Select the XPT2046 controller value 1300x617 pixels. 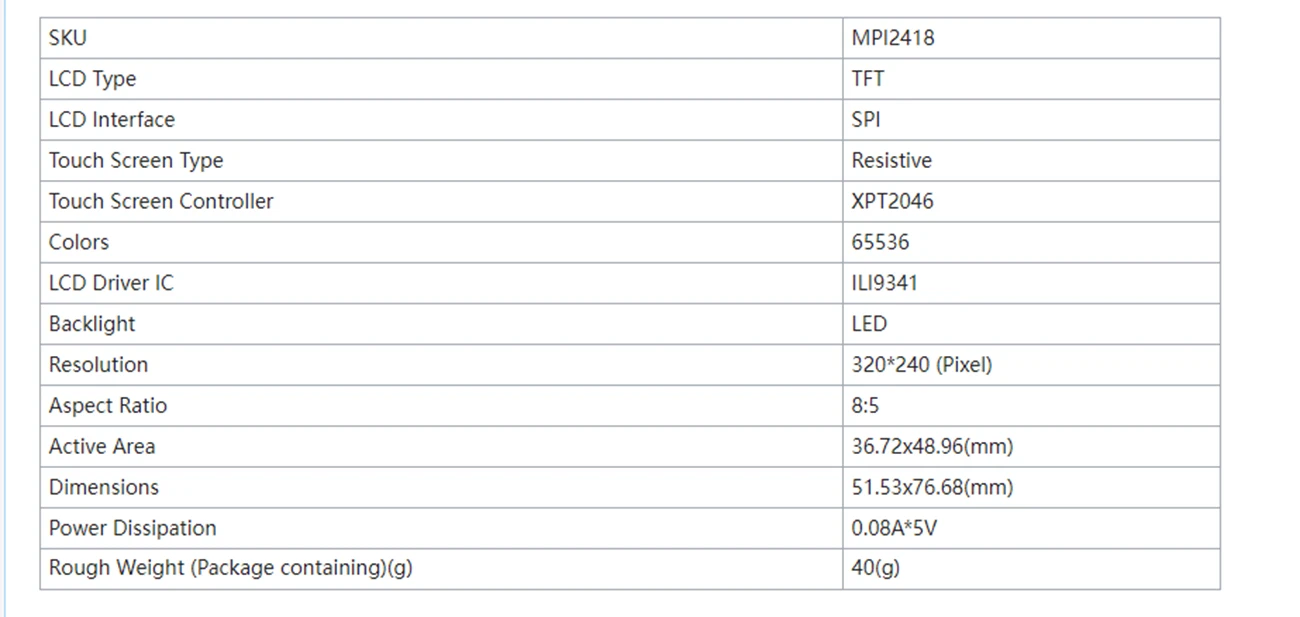(892, 201)
